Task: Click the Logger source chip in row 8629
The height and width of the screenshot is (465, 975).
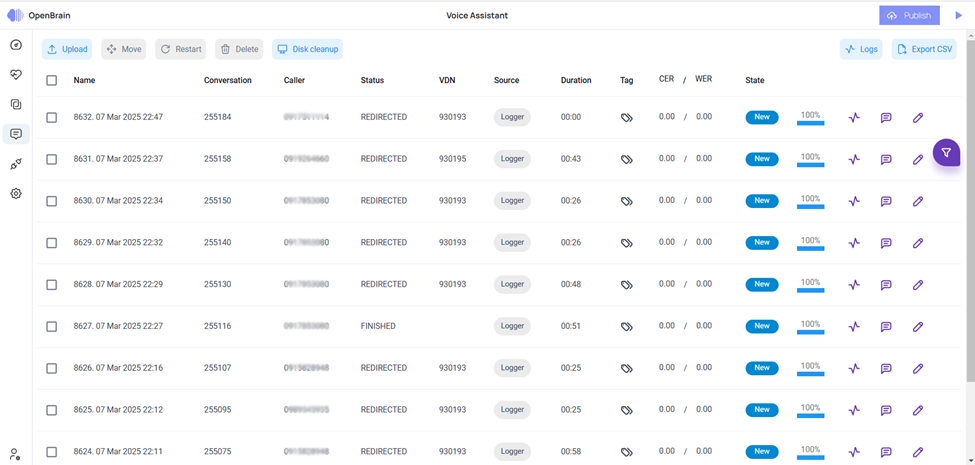Action: (512, 242)
